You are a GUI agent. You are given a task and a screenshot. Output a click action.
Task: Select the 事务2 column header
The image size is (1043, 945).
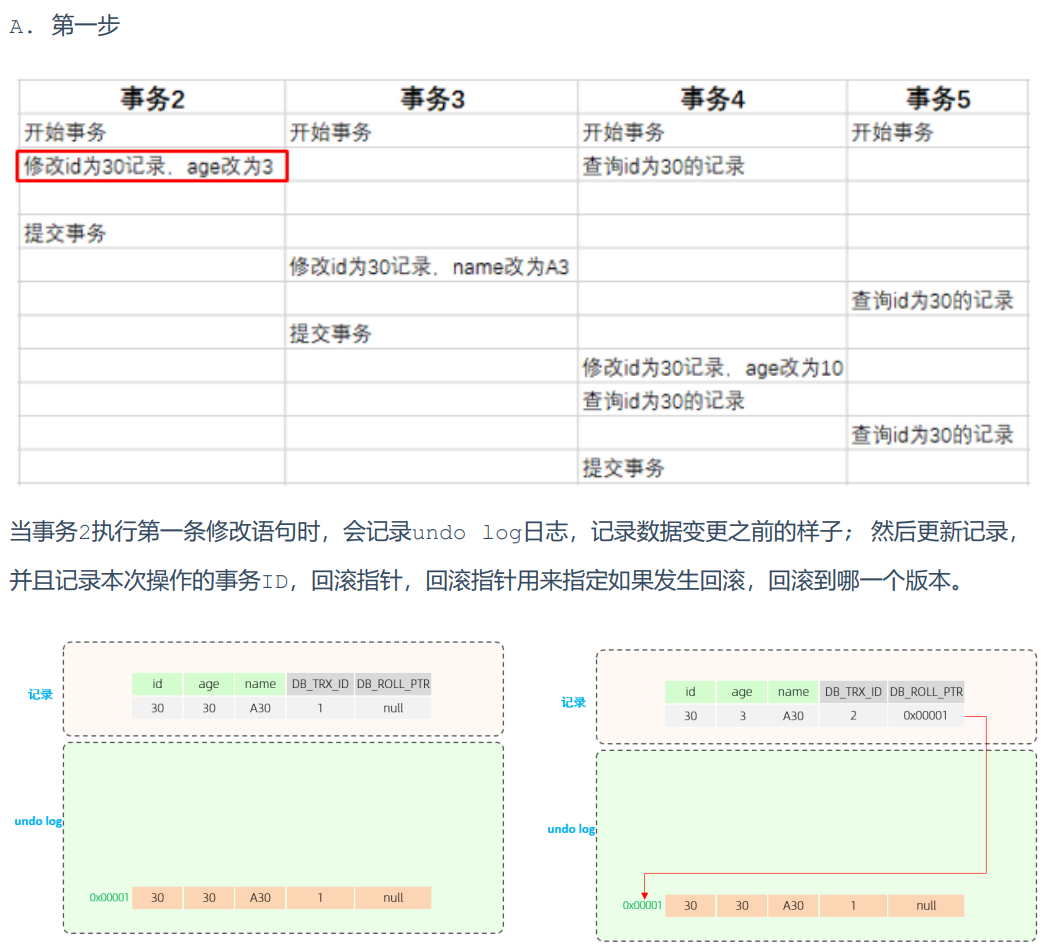pos(152,98)
